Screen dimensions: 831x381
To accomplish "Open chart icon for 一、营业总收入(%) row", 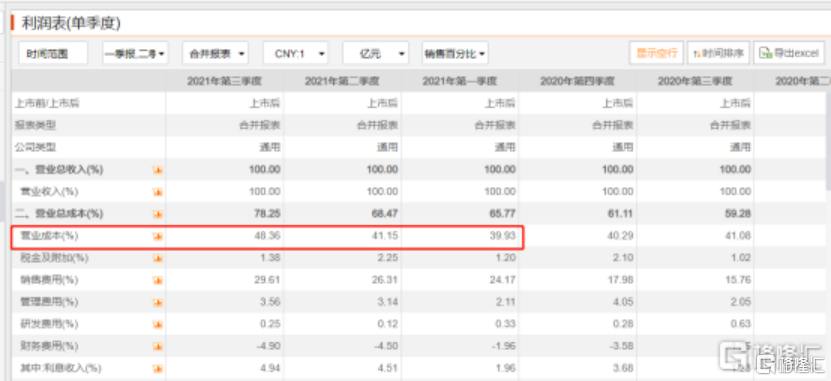I will pyautogui.click(x=157, y=170).
